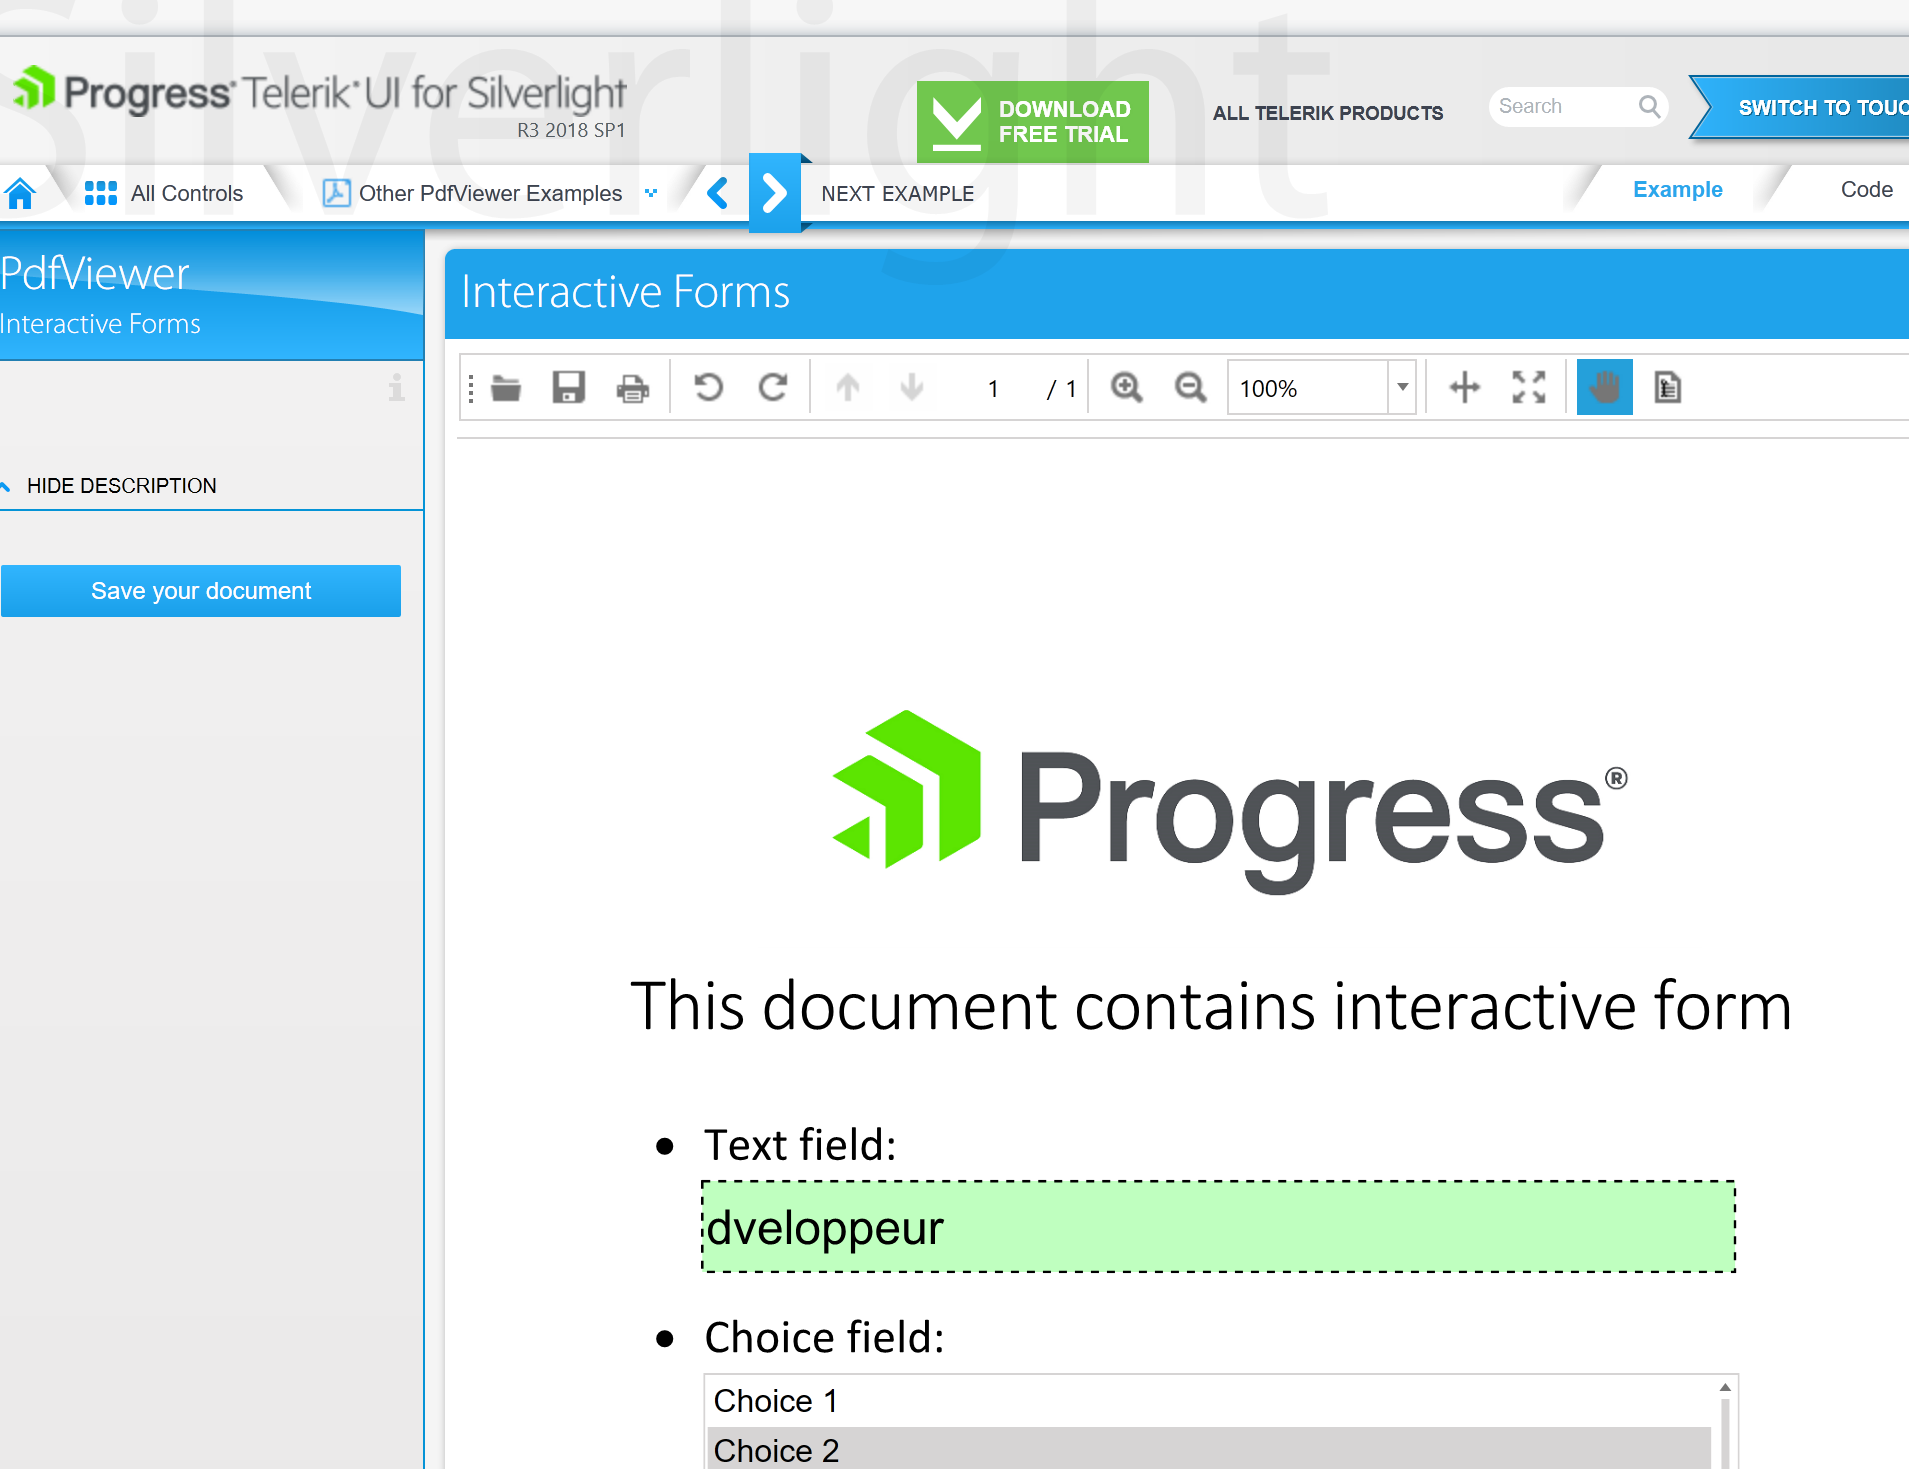Click the toolbar grip handle dots
The image size is (1909, 1469).
click(x=471, y=388)
